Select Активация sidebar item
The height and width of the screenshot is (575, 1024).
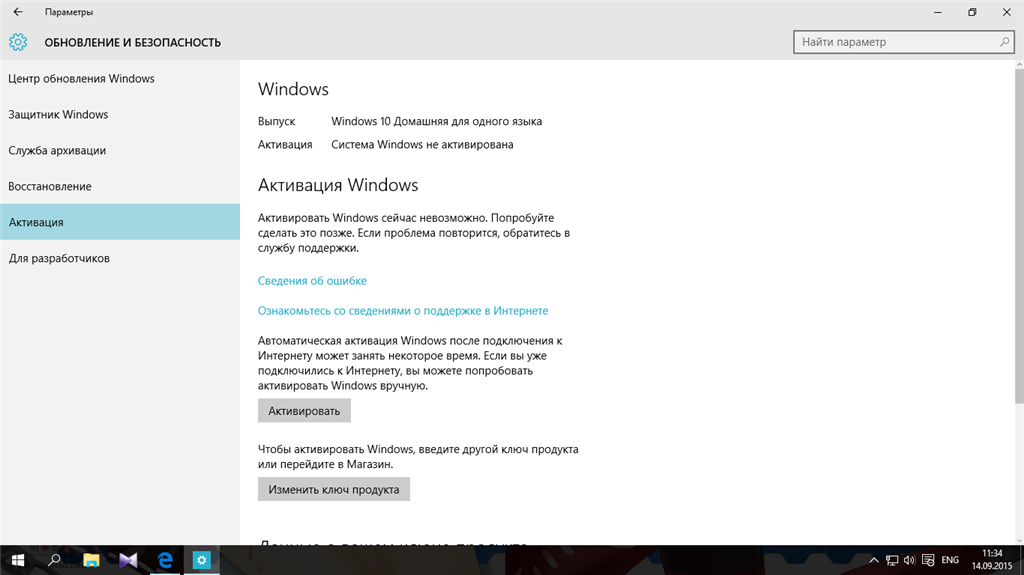pos(120,222)
